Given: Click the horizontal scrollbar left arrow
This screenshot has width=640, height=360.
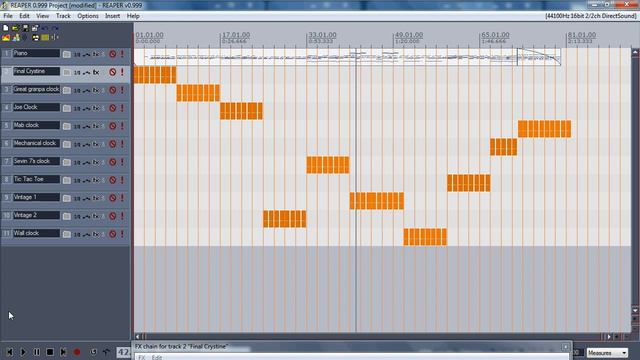Looking at the screenshot, I should coord(138,337).
